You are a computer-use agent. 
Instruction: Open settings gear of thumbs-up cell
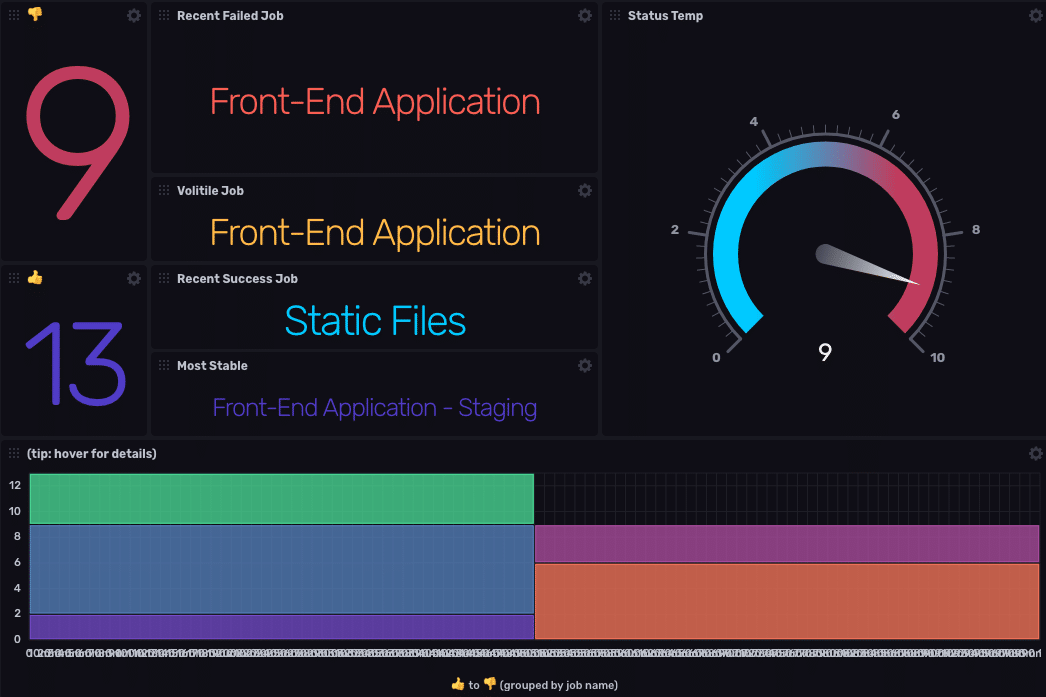[134, 278]
